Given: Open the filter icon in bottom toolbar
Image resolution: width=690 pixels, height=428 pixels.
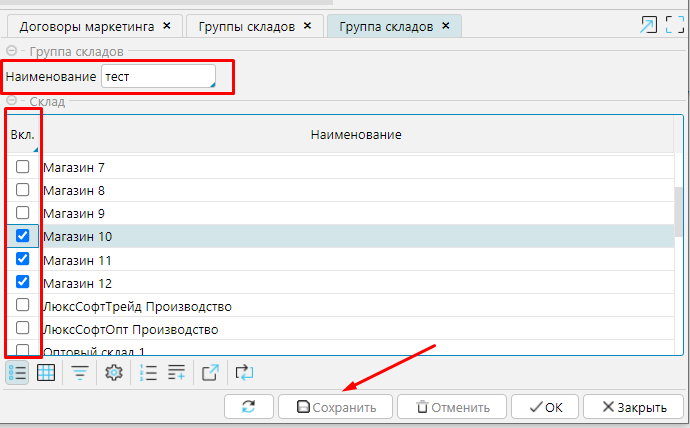Looking at the screenshot, I should tap(79, 373).
